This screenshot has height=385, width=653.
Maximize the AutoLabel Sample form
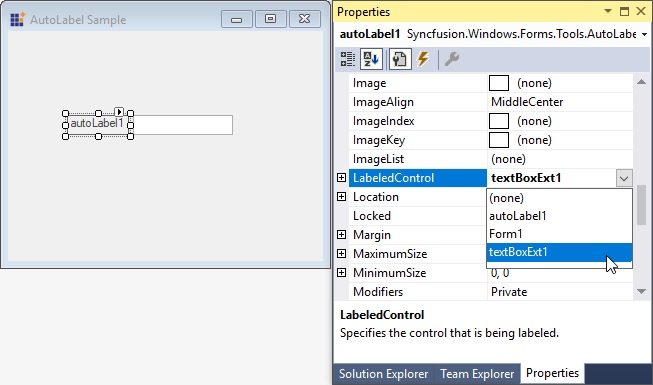click(x=270, y=19)
